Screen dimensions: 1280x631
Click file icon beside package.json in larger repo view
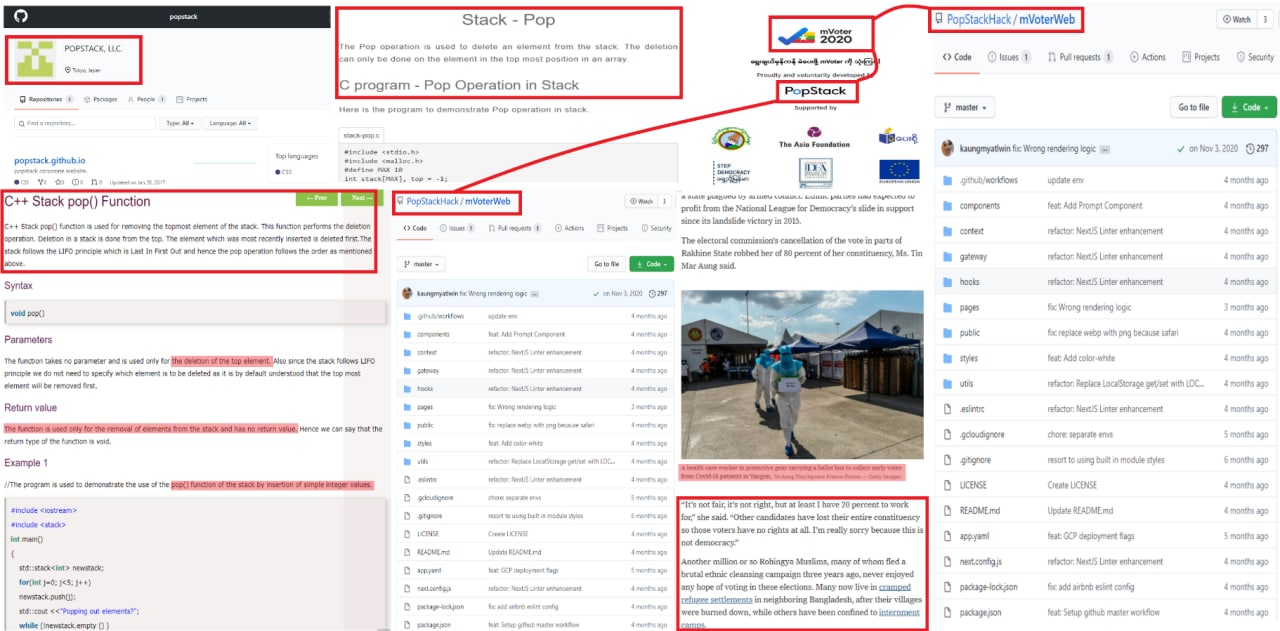tap(950, 612)
